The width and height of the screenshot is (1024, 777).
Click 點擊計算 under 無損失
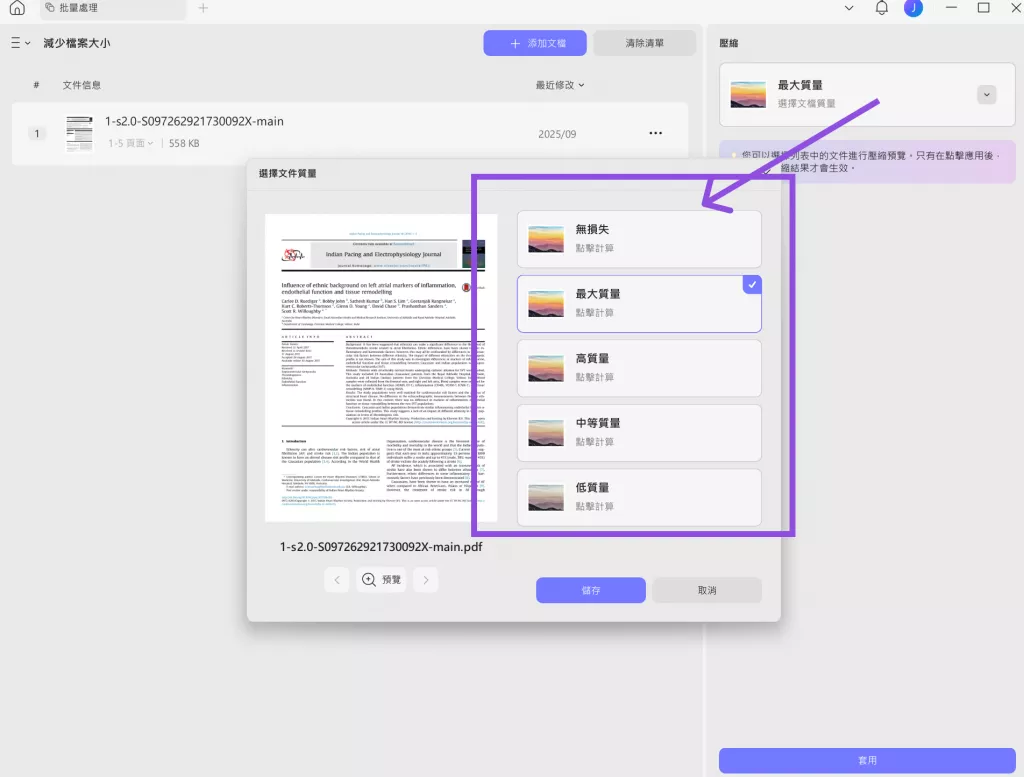tap(594, 248)
